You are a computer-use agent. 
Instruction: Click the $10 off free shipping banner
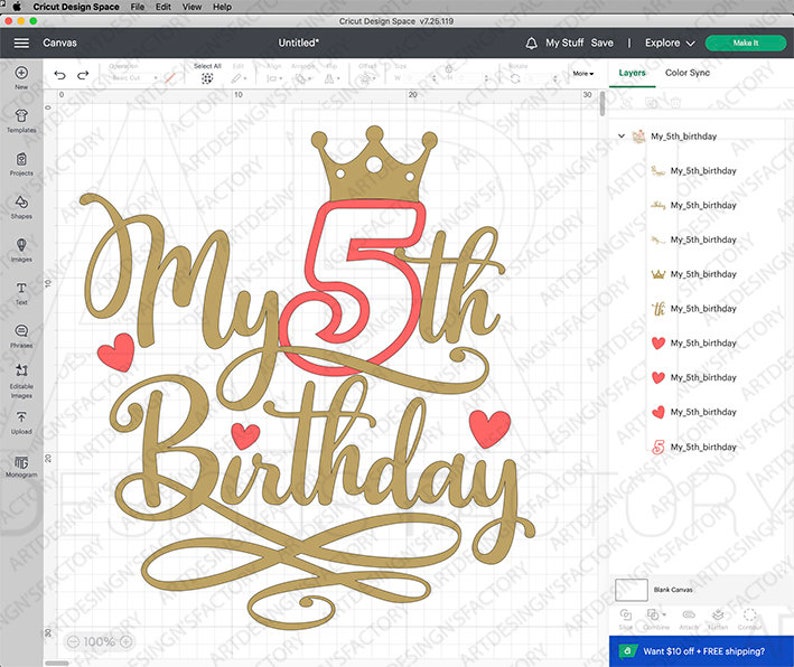coord(701,651)
